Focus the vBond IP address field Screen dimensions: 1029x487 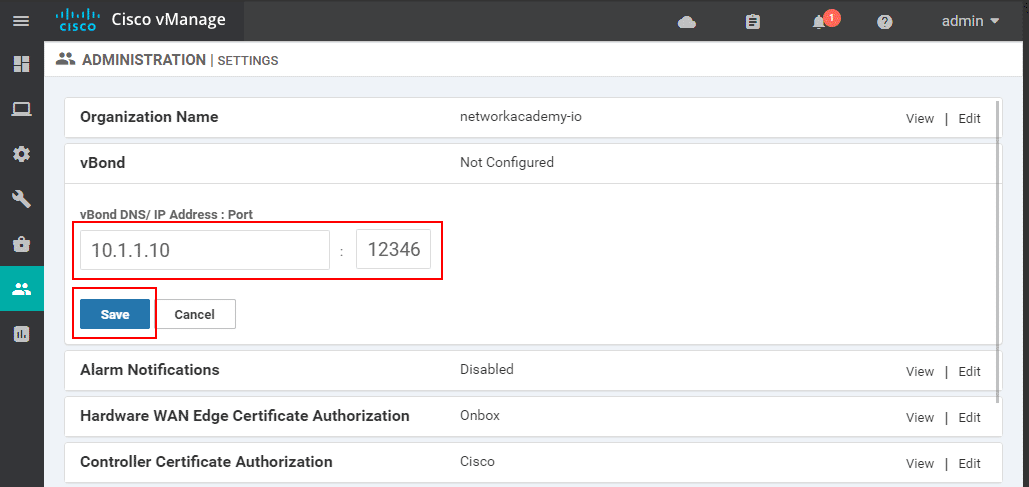click(205, 249)
